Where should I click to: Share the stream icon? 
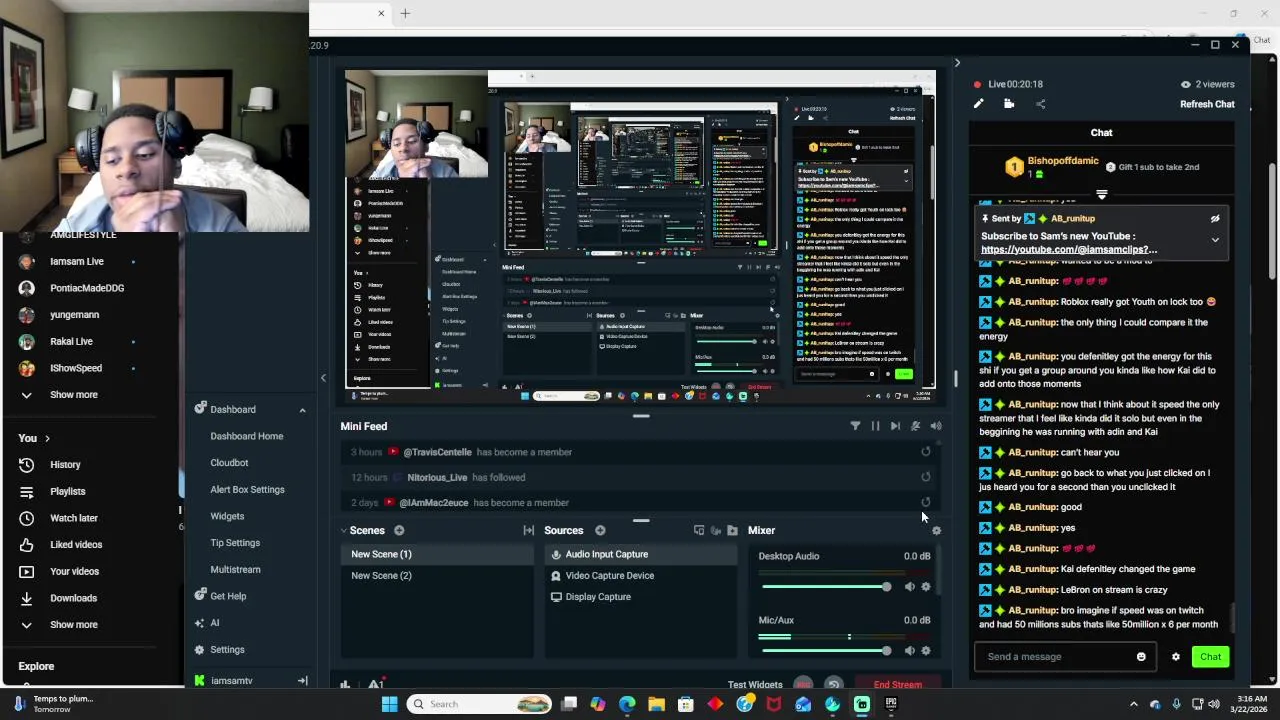pyautogui.click(x=1040, y=104)
